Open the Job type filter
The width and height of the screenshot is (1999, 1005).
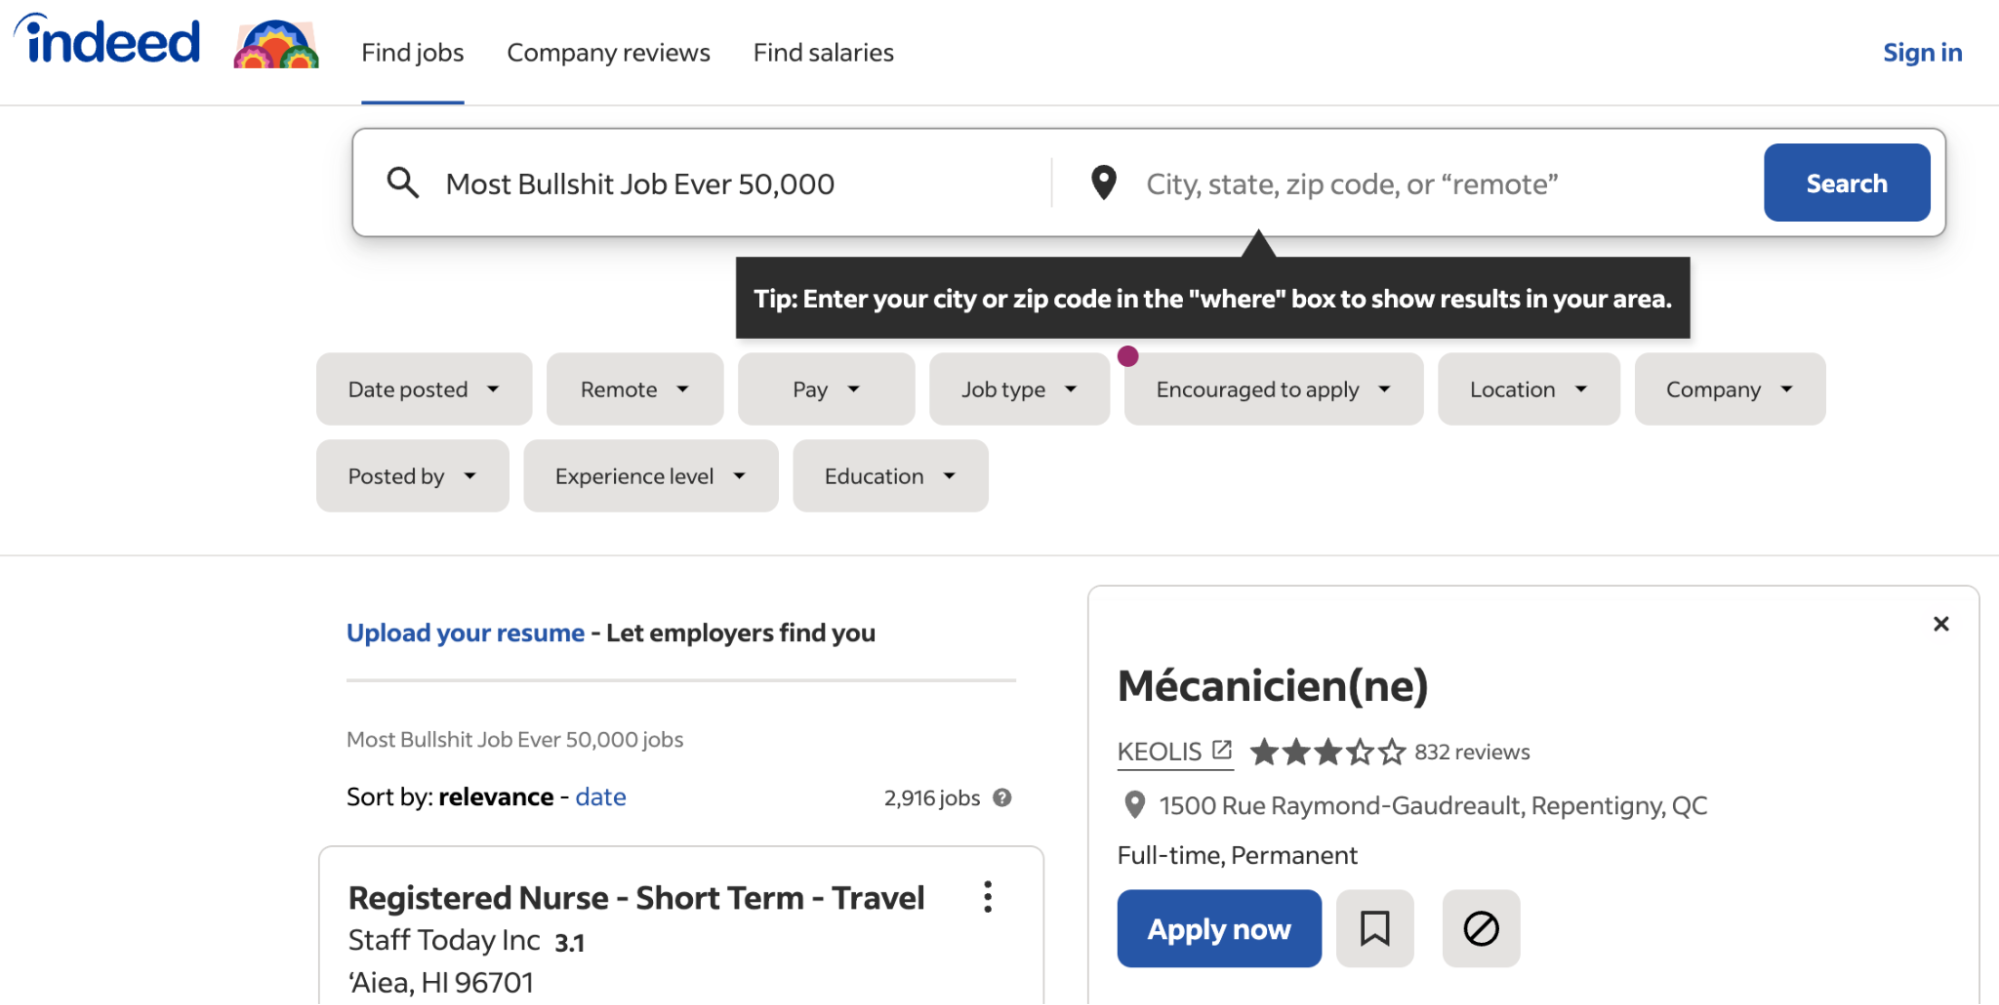1018,389
